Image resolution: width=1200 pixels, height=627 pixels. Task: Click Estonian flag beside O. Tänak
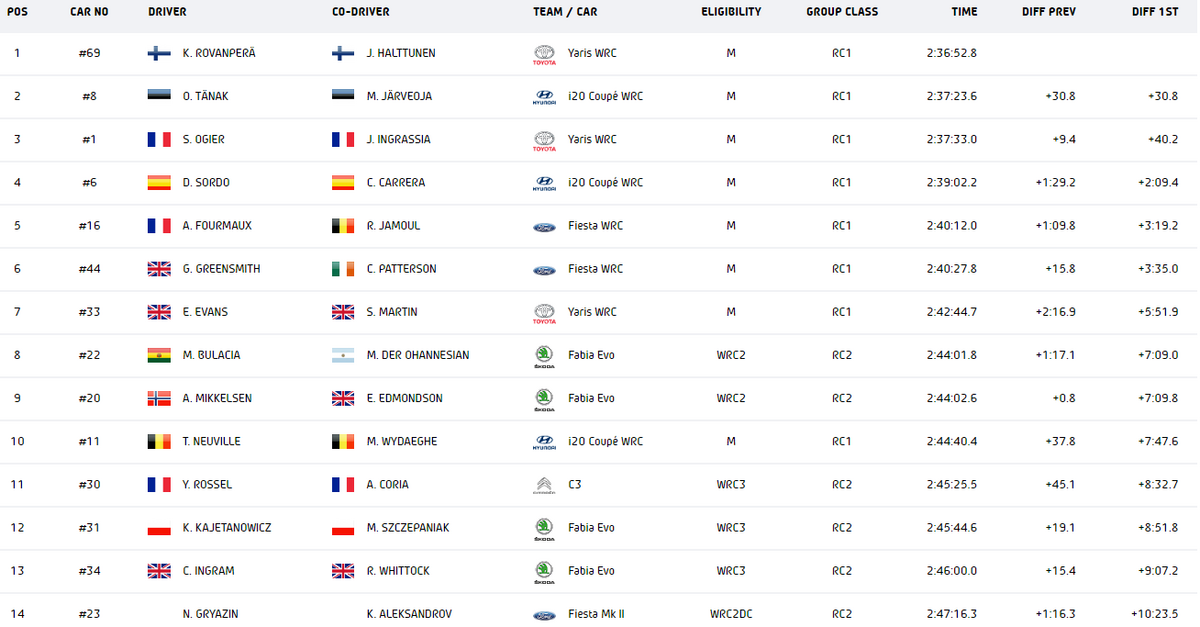pos(159,96)
